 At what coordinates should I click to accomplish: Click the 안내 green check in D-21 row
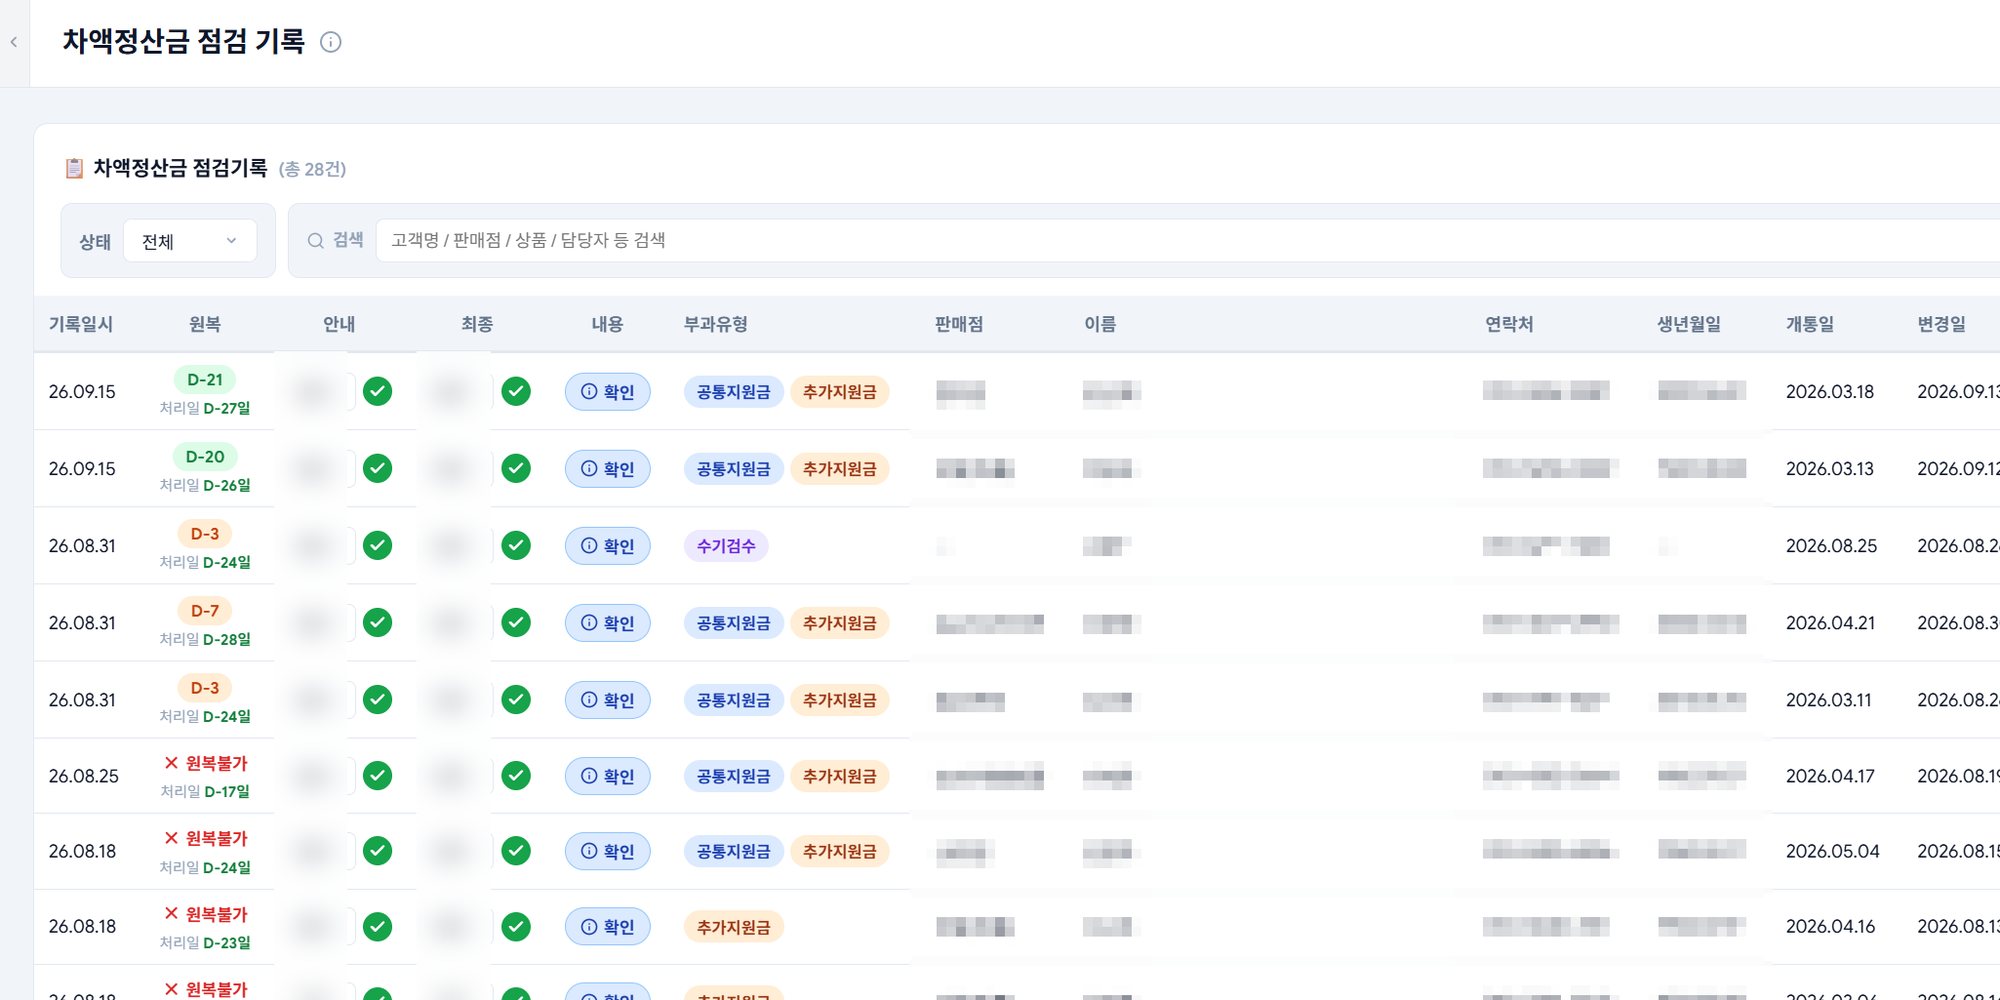[x=377, y=391]
